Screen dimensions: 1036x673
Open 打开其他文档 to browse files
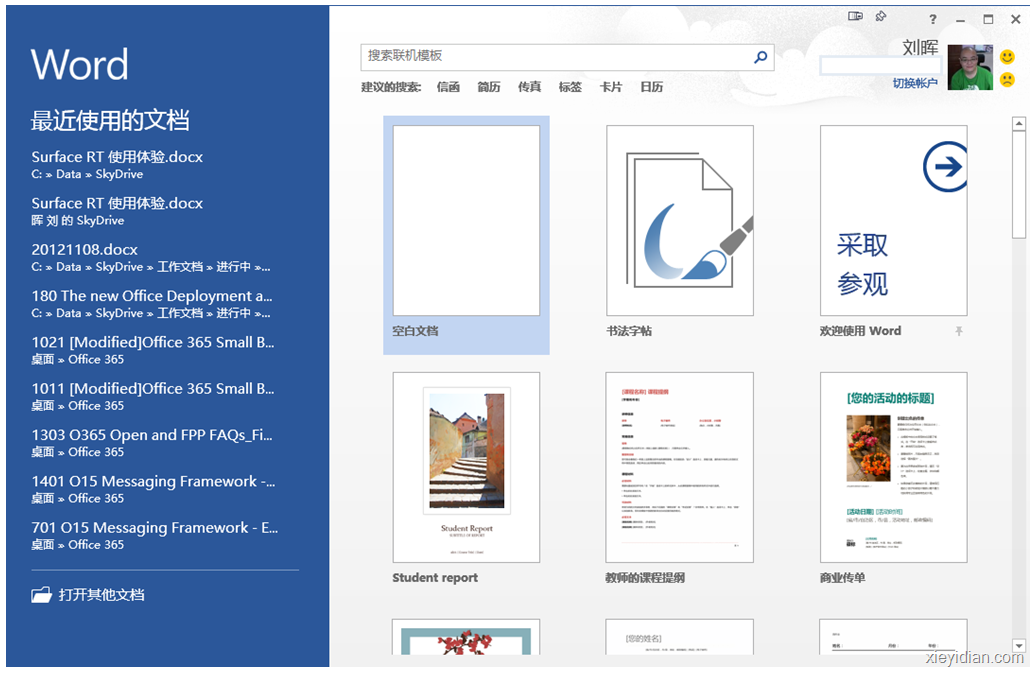(x=88, y=595)
